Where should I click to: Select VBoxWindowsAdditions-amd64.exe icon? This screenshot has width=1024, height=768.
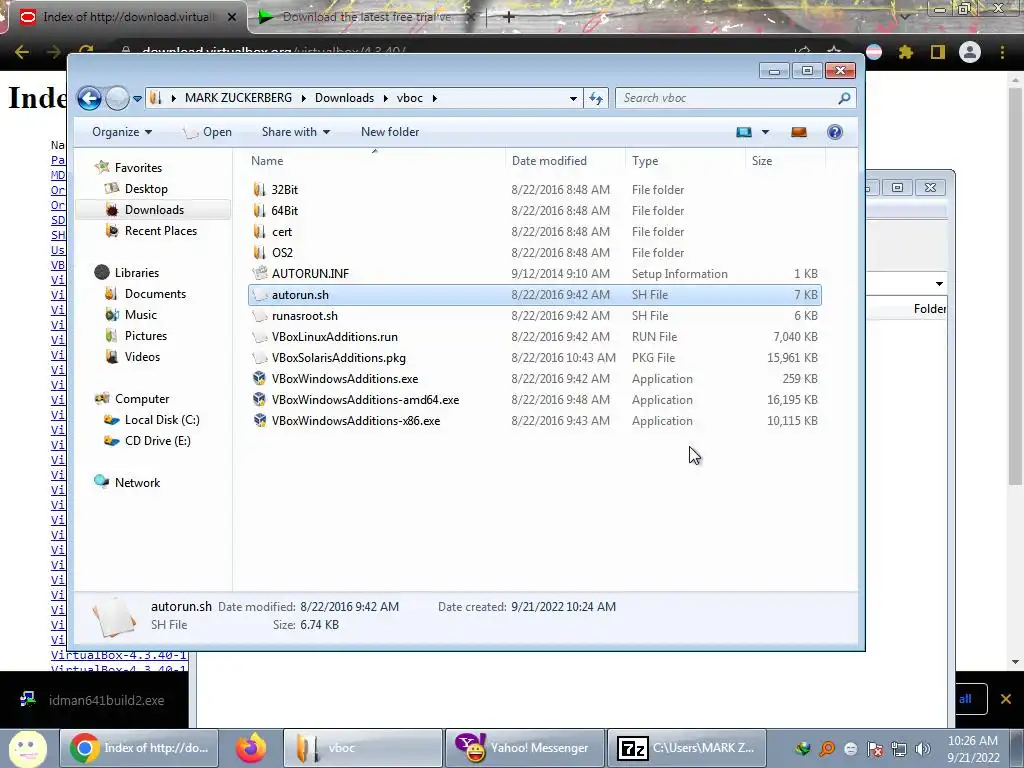(260, 400)
